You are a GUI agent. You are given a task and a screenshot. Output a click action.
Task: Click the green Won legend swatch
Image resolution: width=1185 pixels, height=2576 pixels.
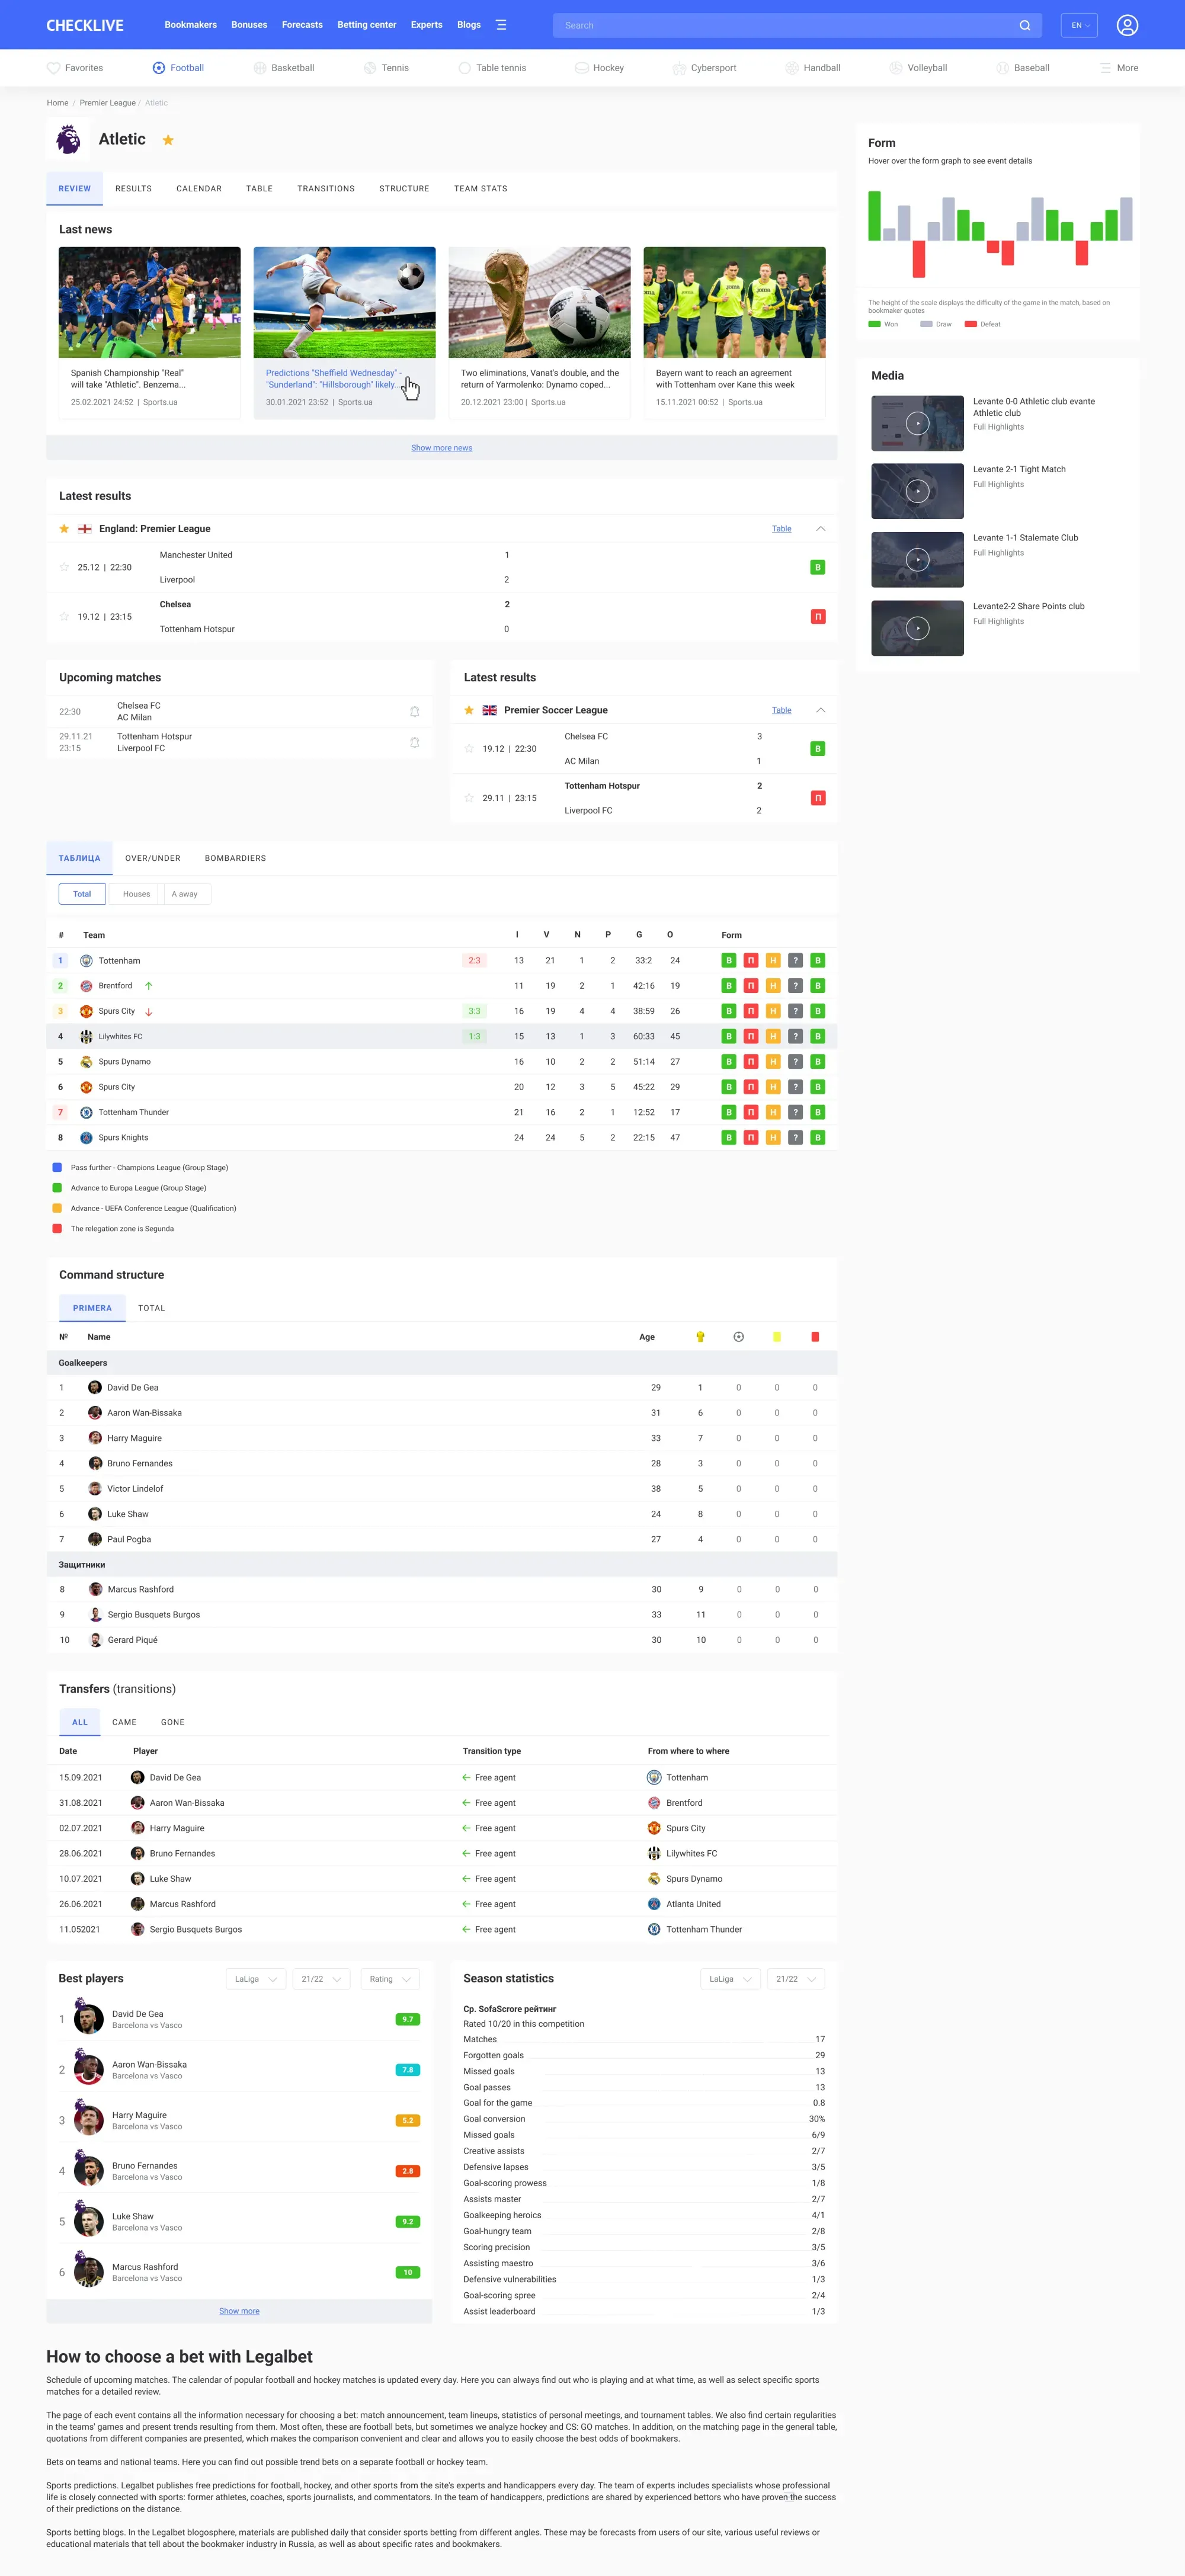874,324
